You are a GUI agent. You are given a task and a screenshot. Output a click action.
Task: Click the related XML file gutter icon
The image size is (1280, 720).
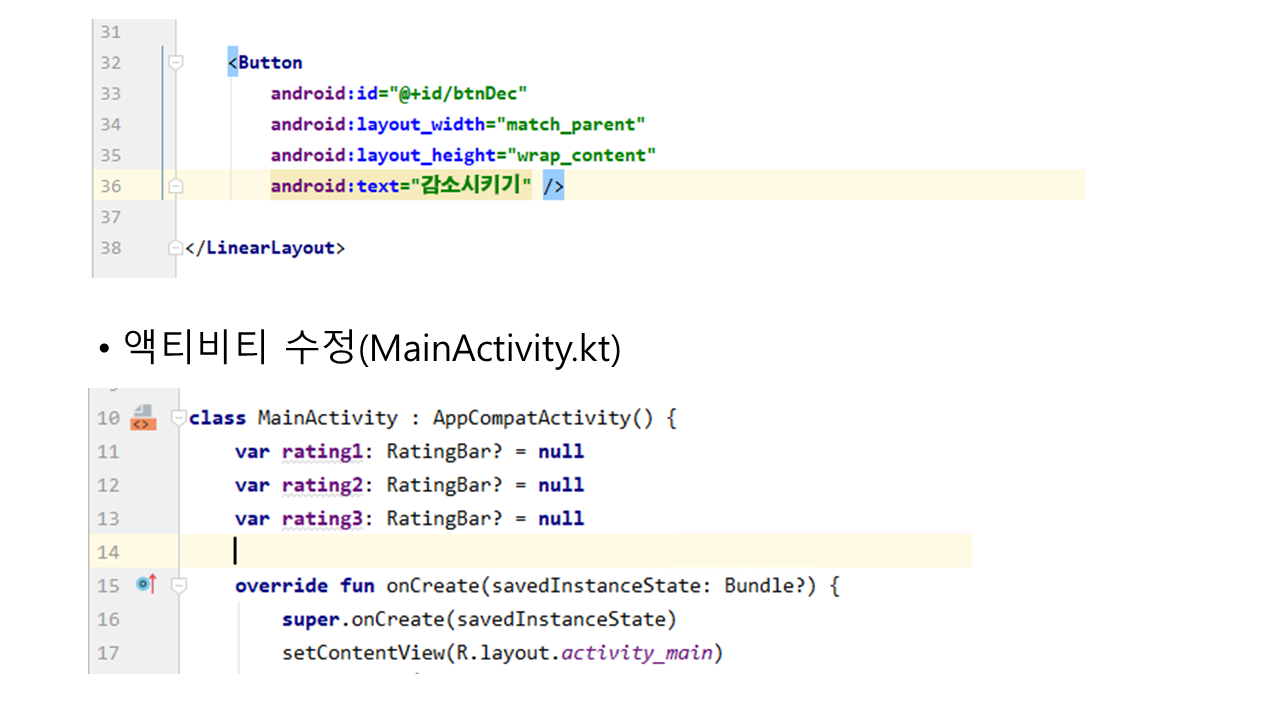click(x=142, y=417)
